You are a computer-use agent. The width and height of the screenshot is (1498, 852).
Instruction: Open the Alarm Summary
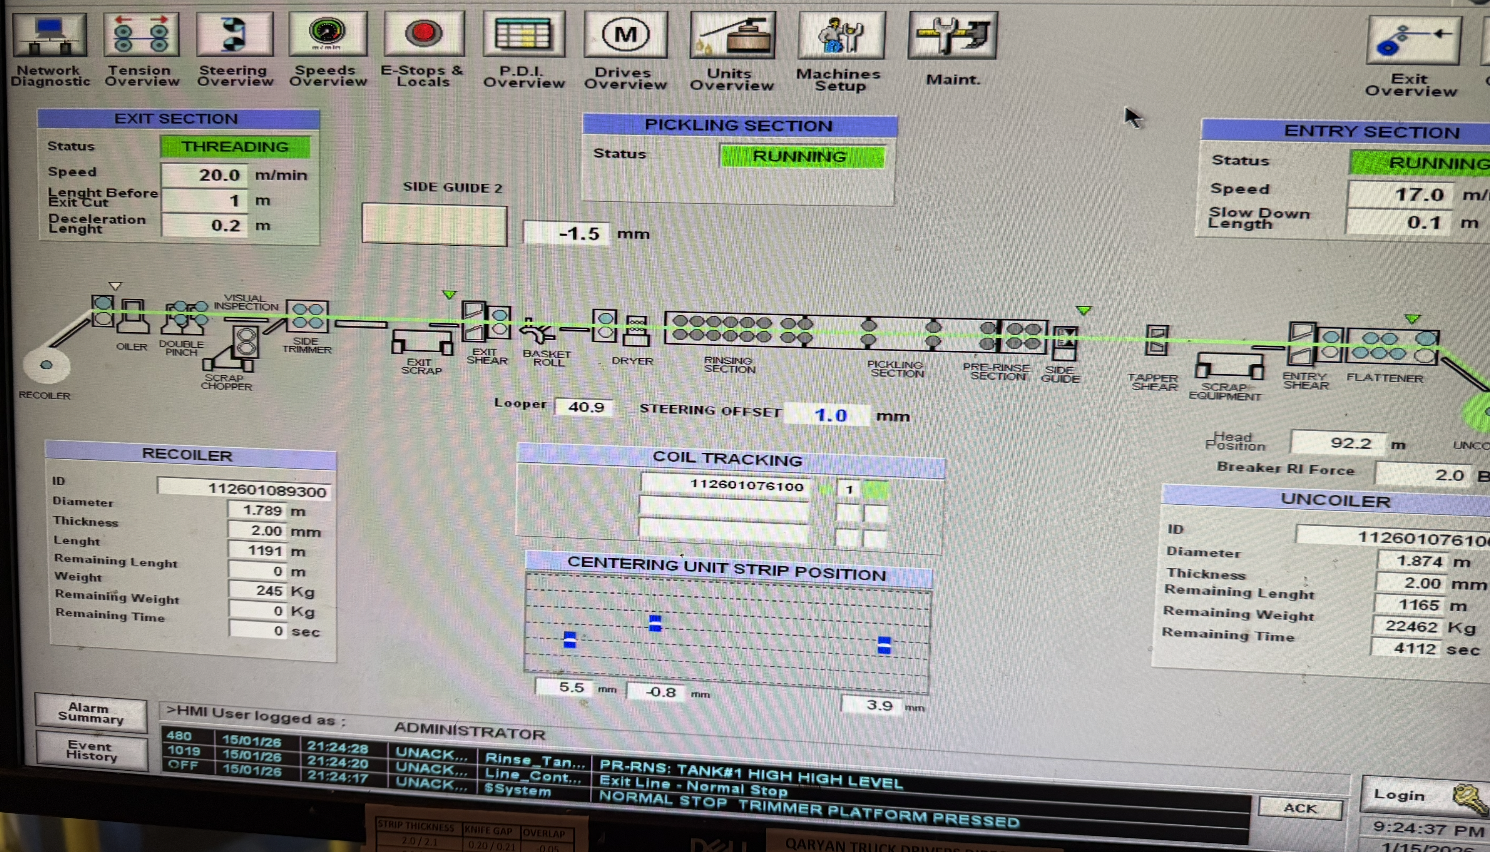pyautogui.click(x=91, y=712)
